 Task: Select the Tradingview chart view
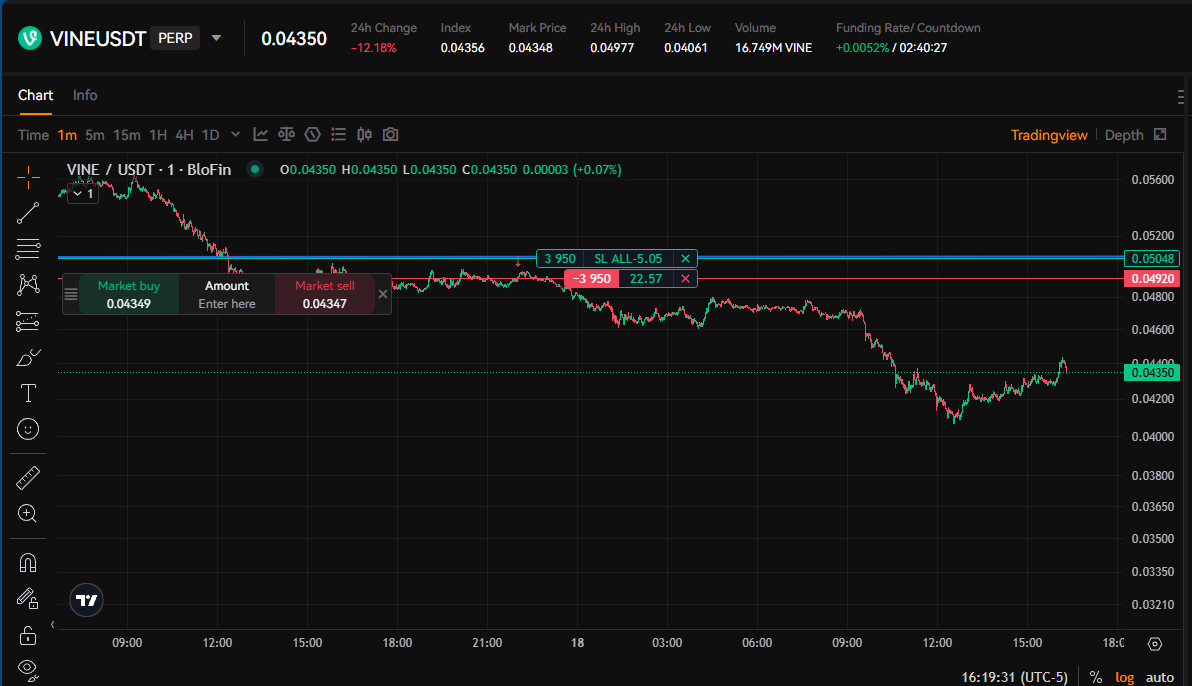point(1049,135)
